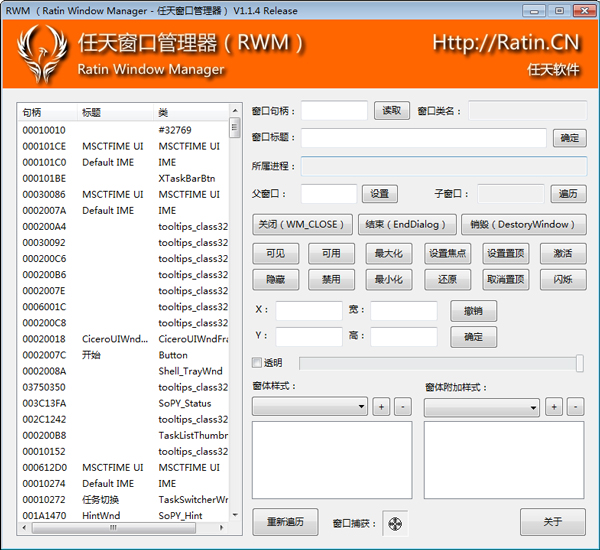
Task: Click the 可用 enable button
Action: (x=331, y=253)
